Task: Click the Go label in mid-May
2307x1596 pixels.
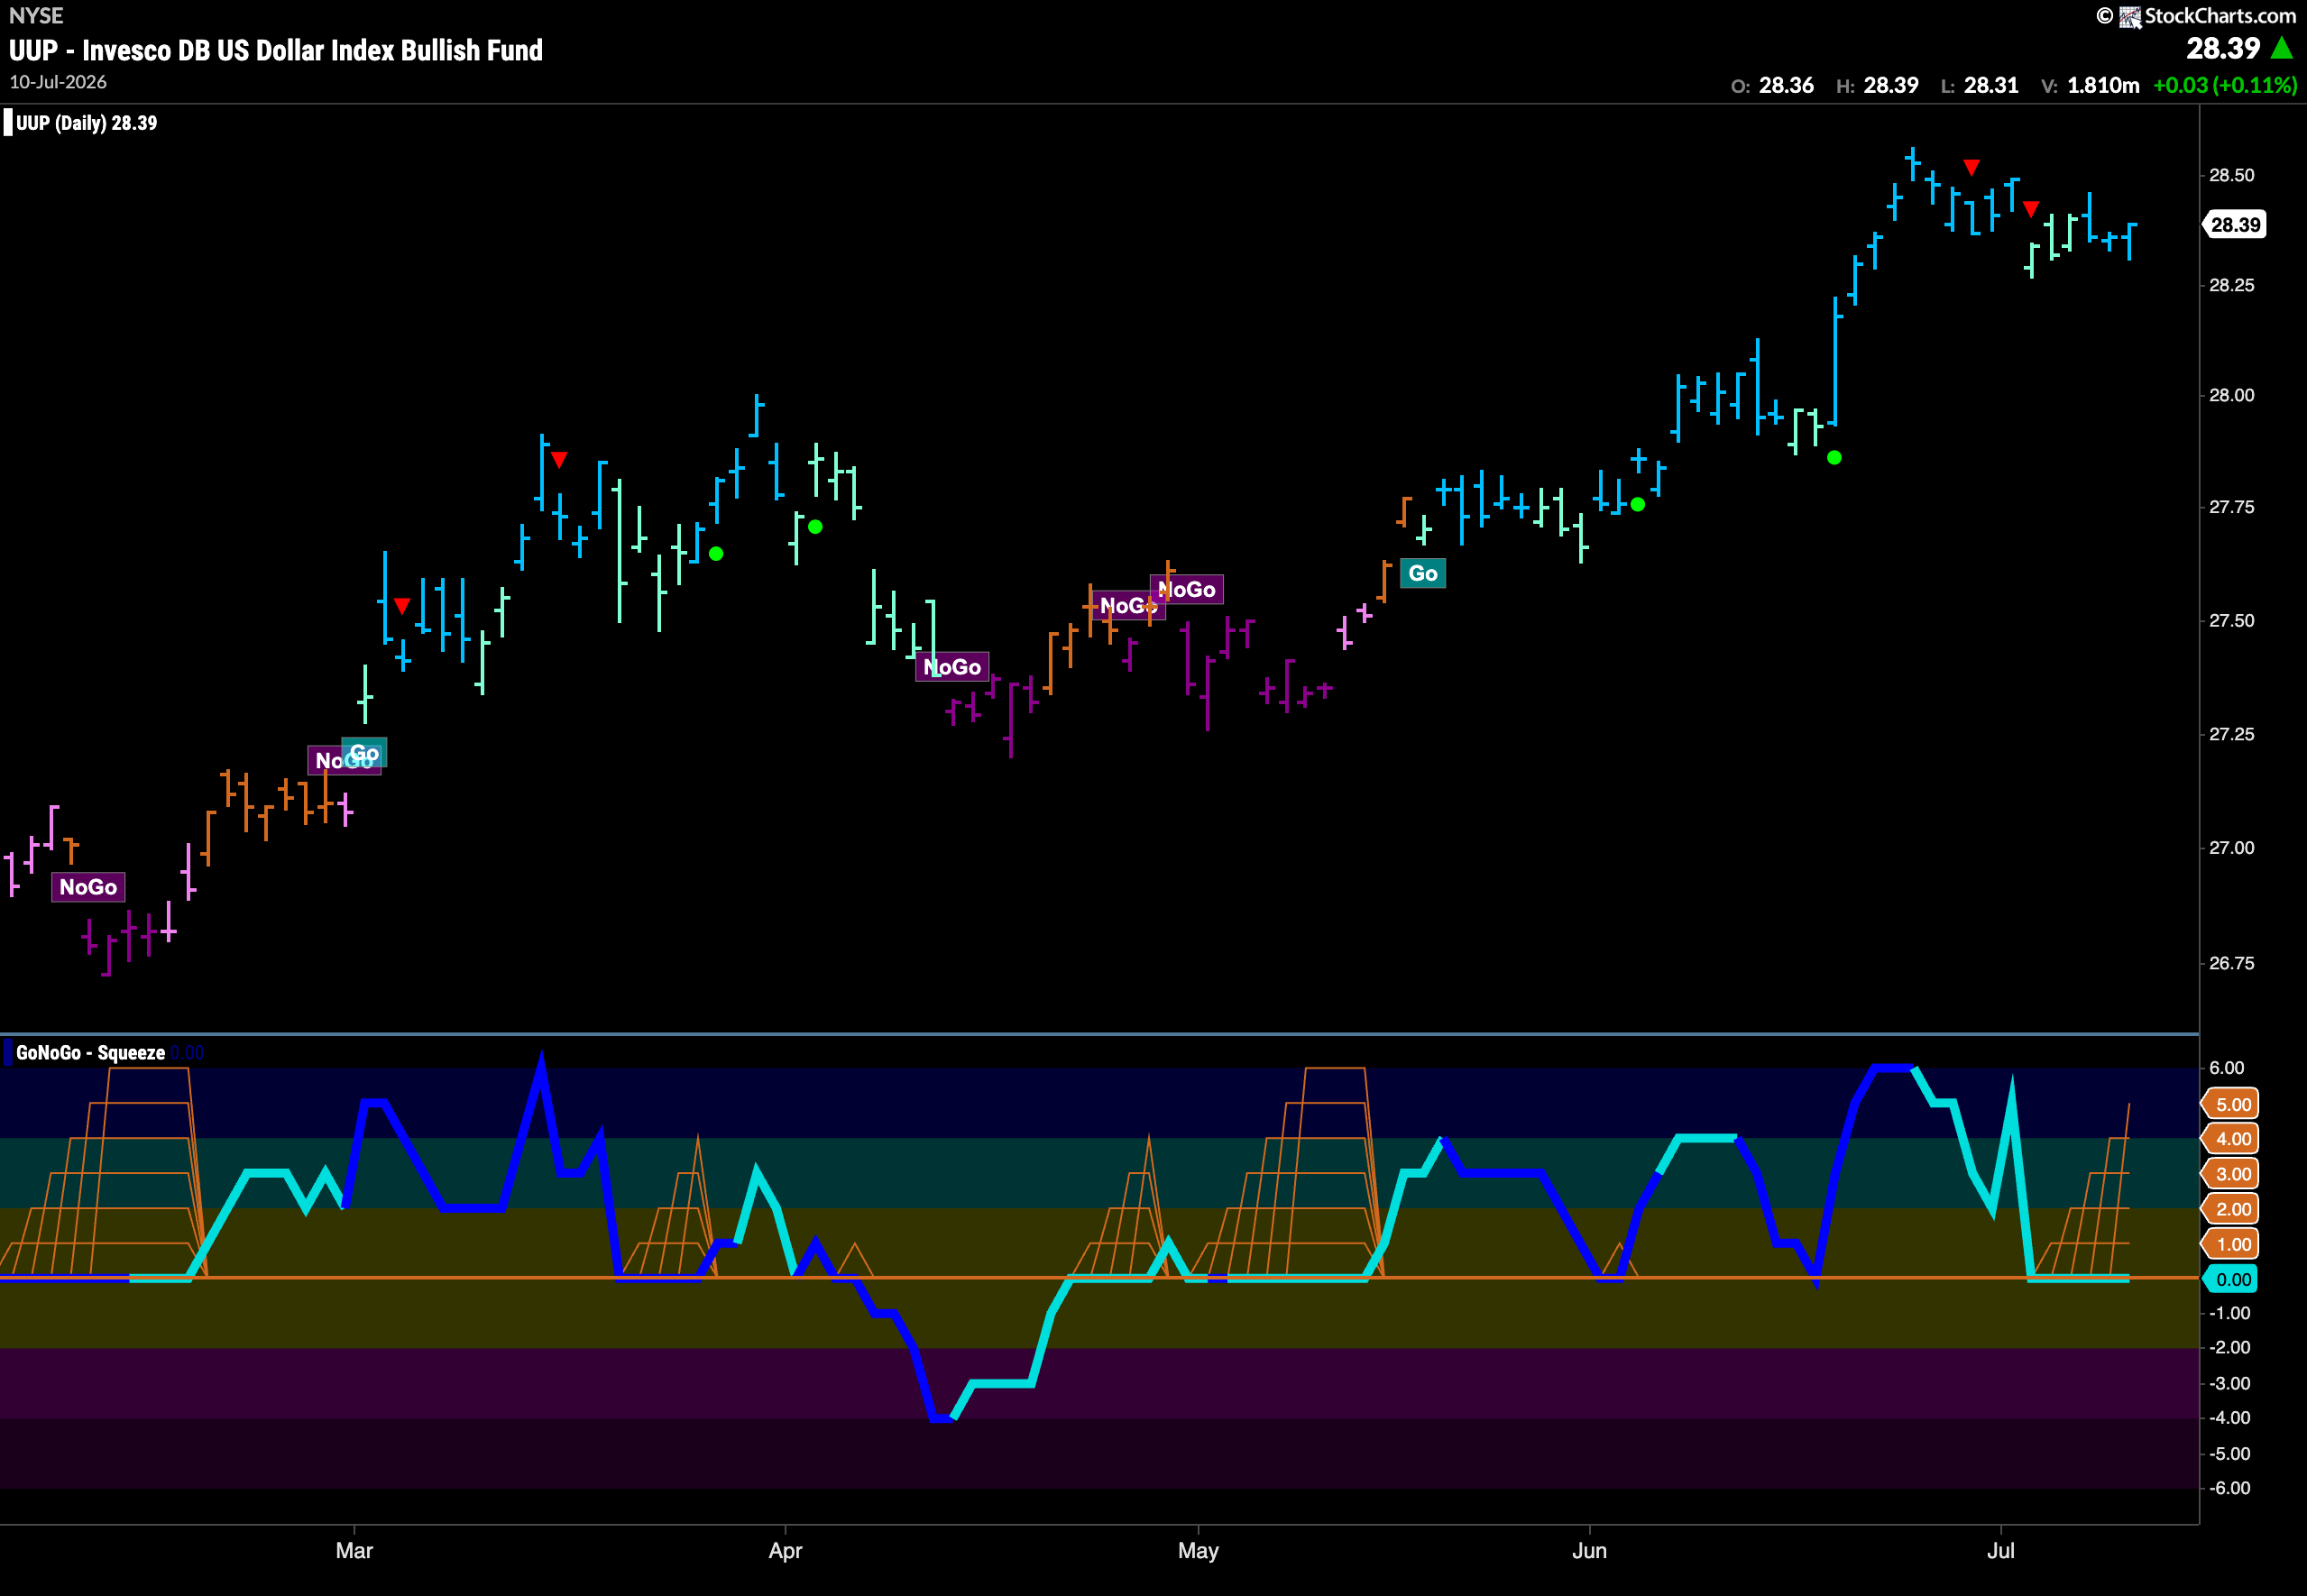Action: tap(1423, 574)
